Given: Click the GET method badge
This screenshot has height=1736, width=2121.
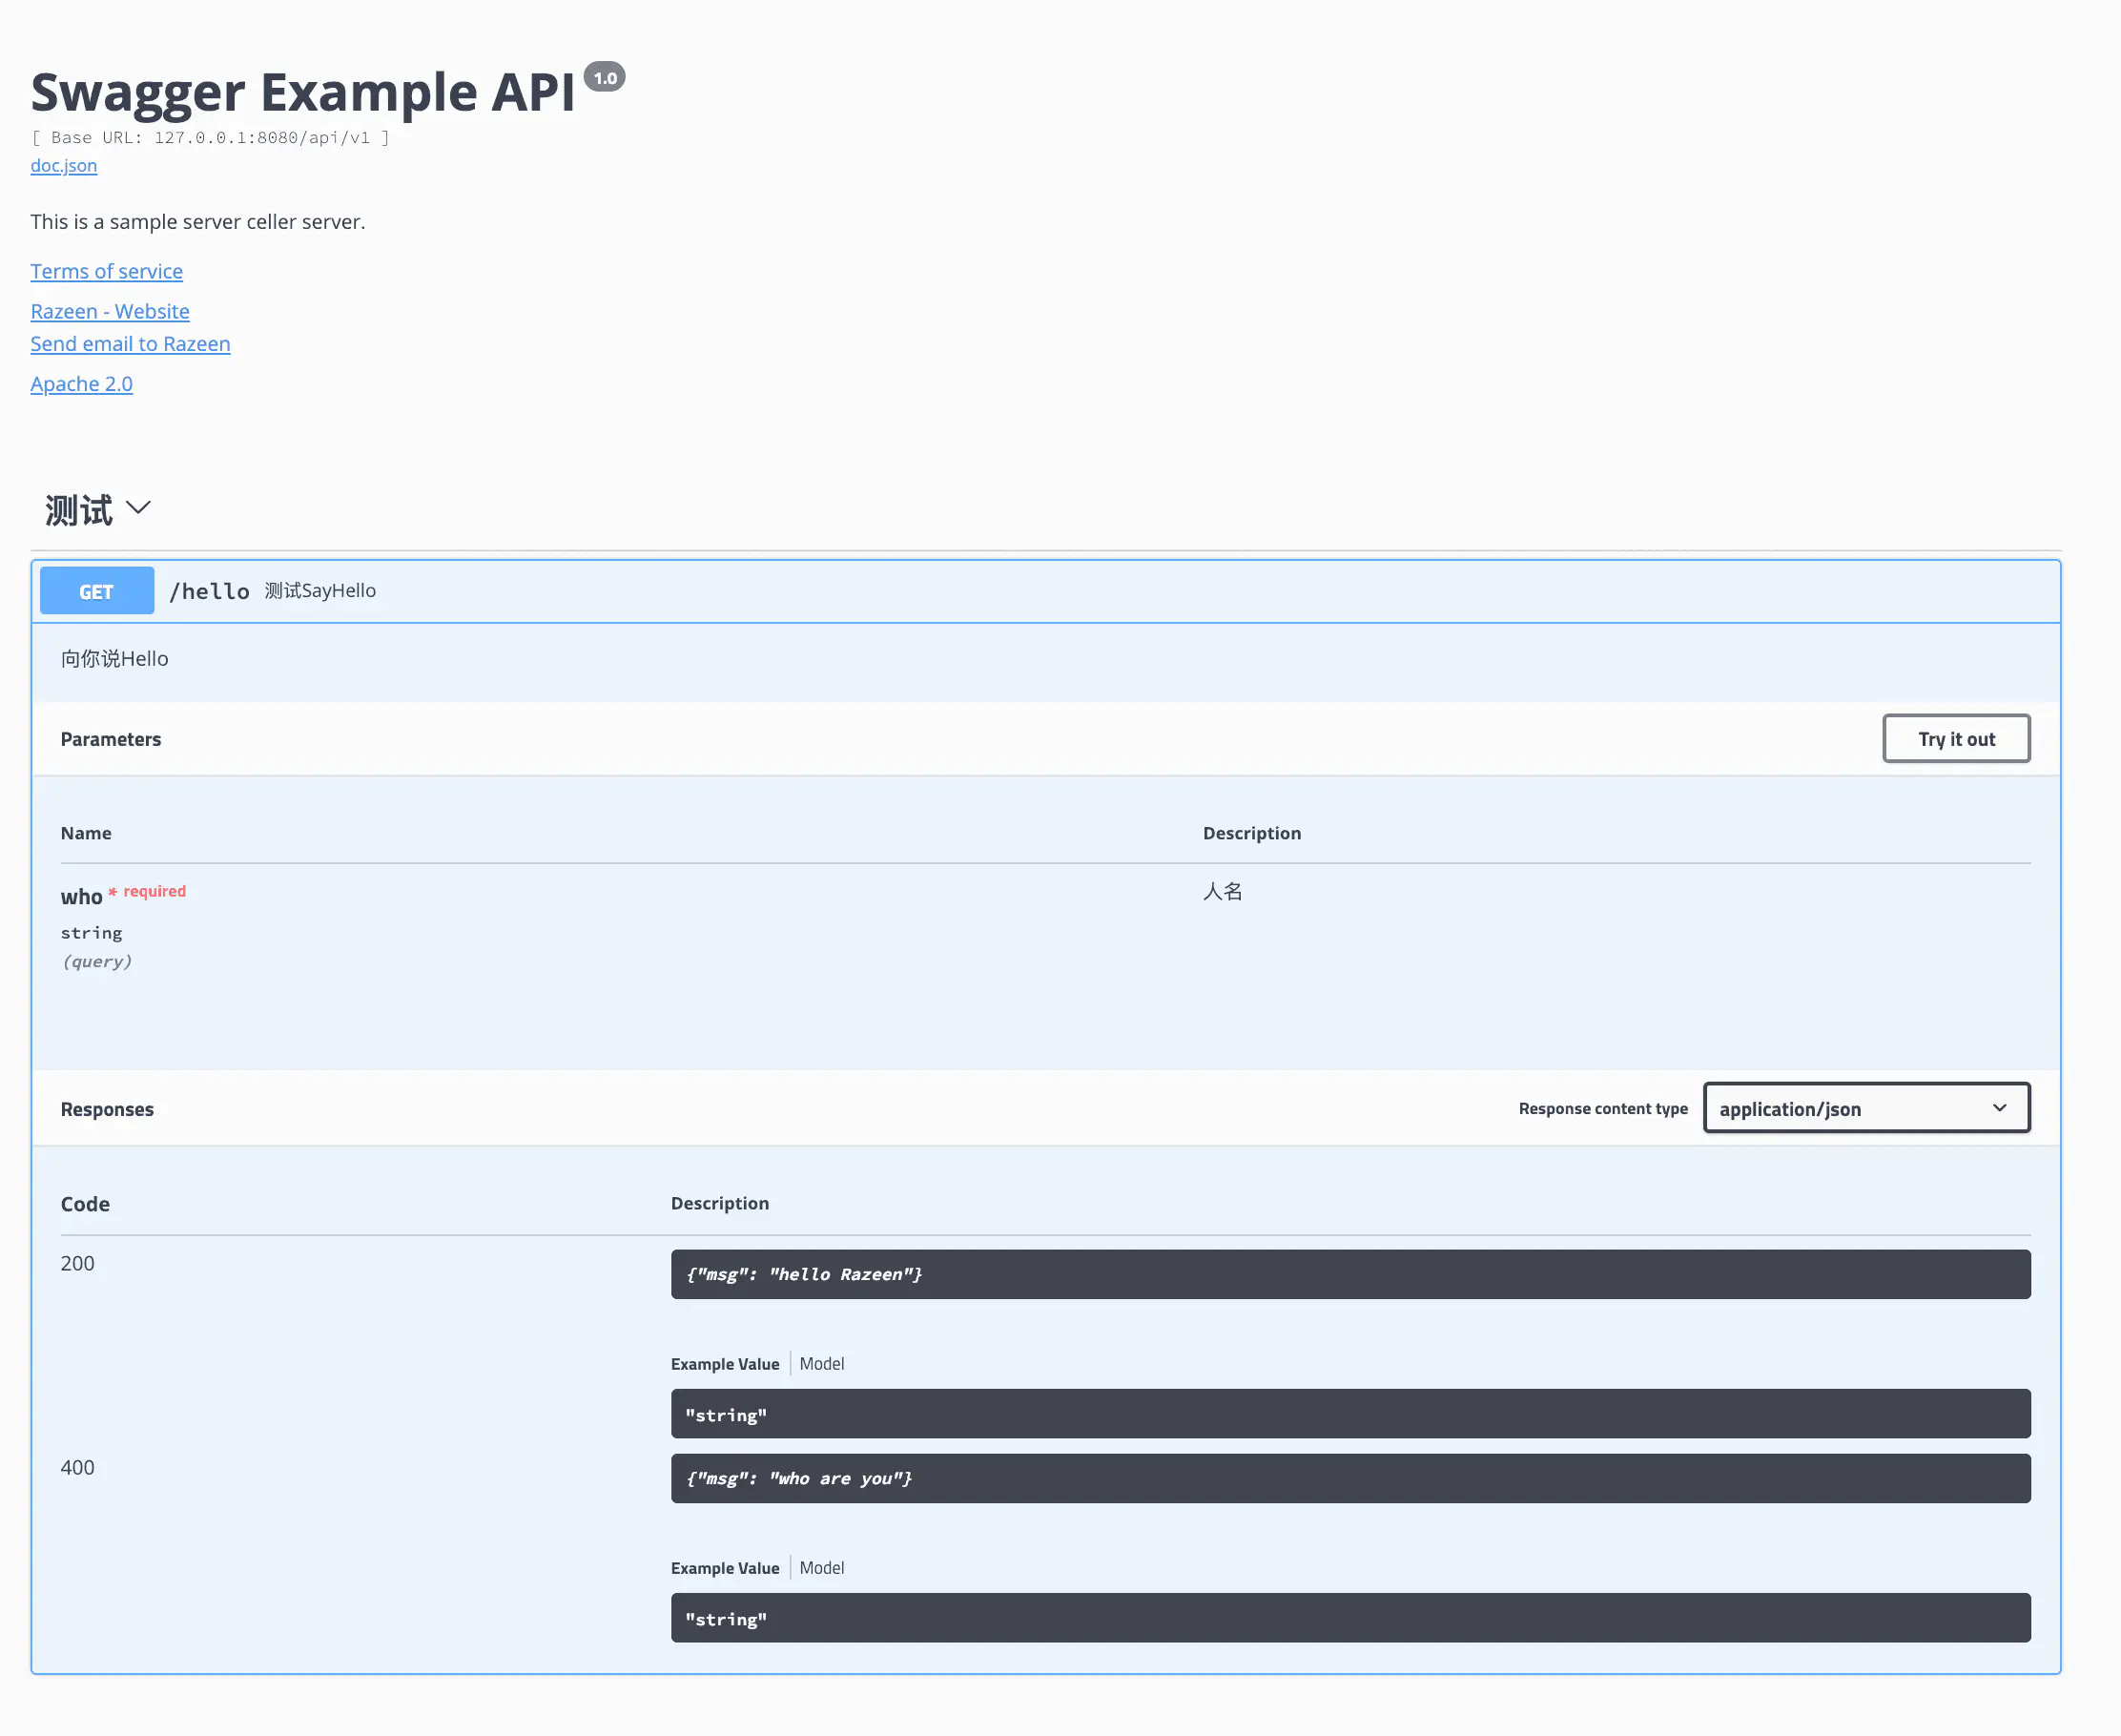Looking at the screenshot, I should coord(97,591).
